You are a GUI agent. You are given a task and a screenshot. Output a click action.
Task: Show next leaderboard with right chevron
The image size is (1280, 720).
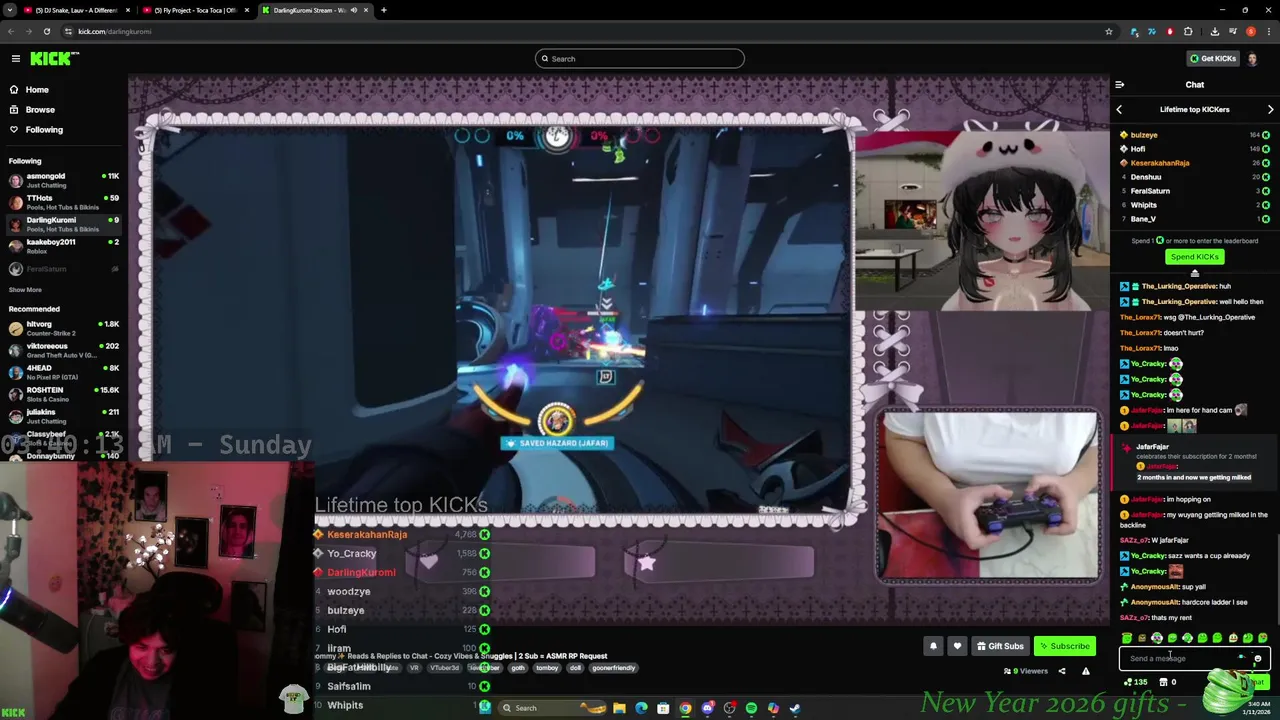pos(1270,110)
